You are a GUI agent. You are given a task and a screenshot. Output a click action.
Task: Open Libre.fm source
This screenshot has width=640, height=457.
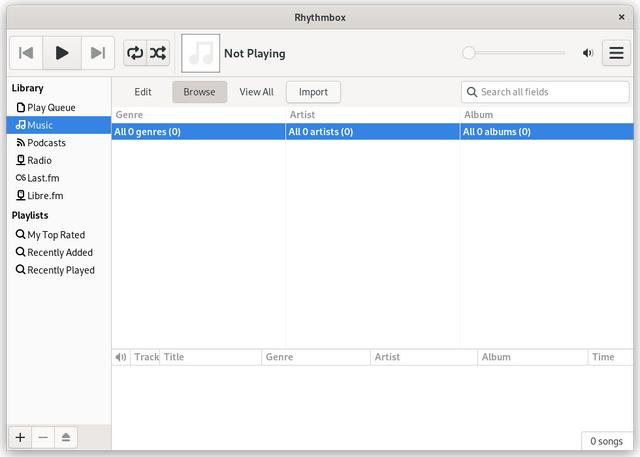click(x=59, y=195)
